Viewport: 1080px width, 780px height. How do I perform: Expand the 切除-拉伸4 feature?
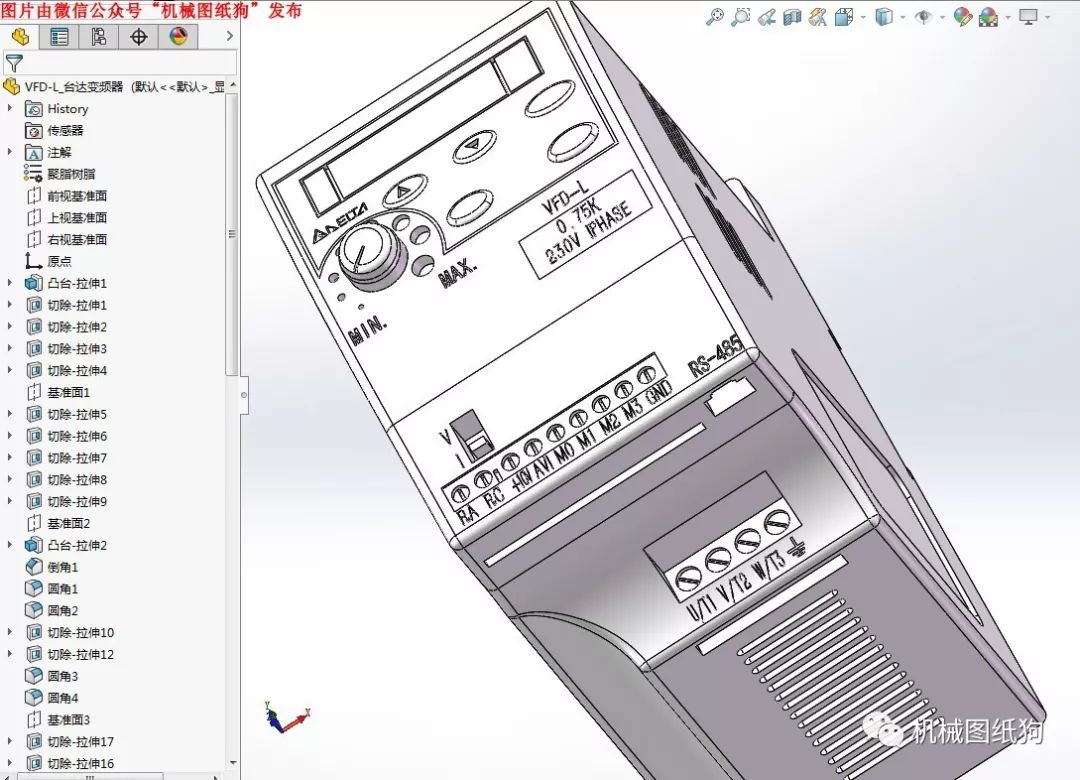tap(10, 370)
